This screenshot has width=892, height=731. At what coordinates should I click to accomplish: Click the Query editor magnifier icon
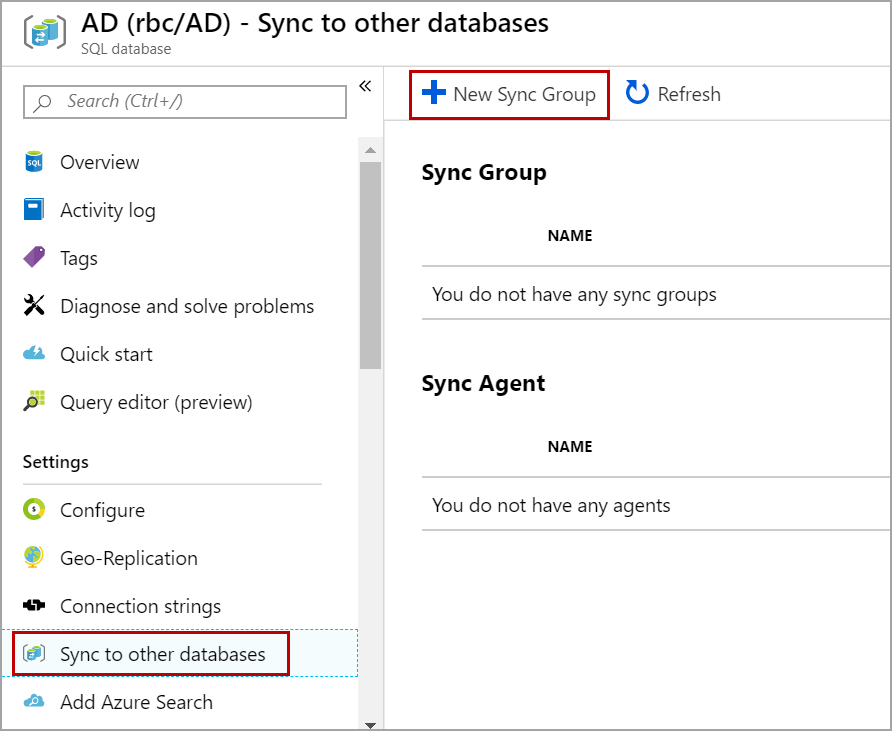pos(34,402)
